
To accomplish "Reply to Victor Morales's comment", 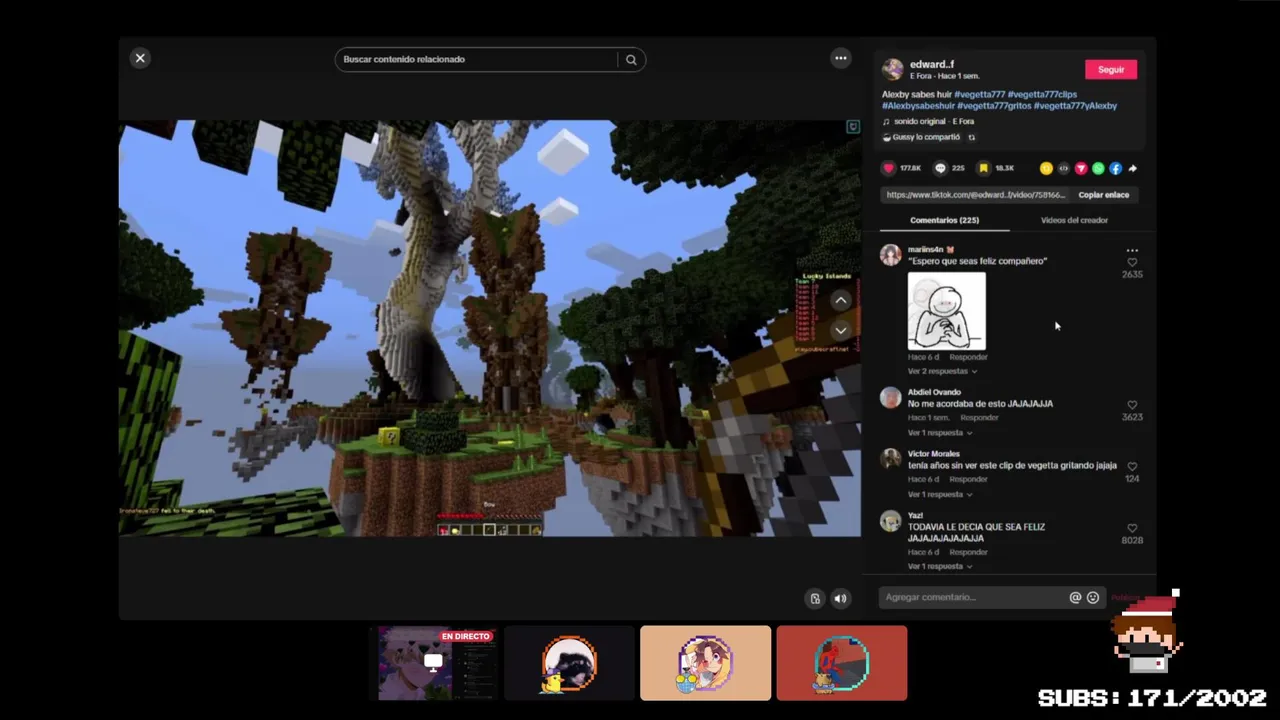I will pyautogui.click(x=968, y=479).
